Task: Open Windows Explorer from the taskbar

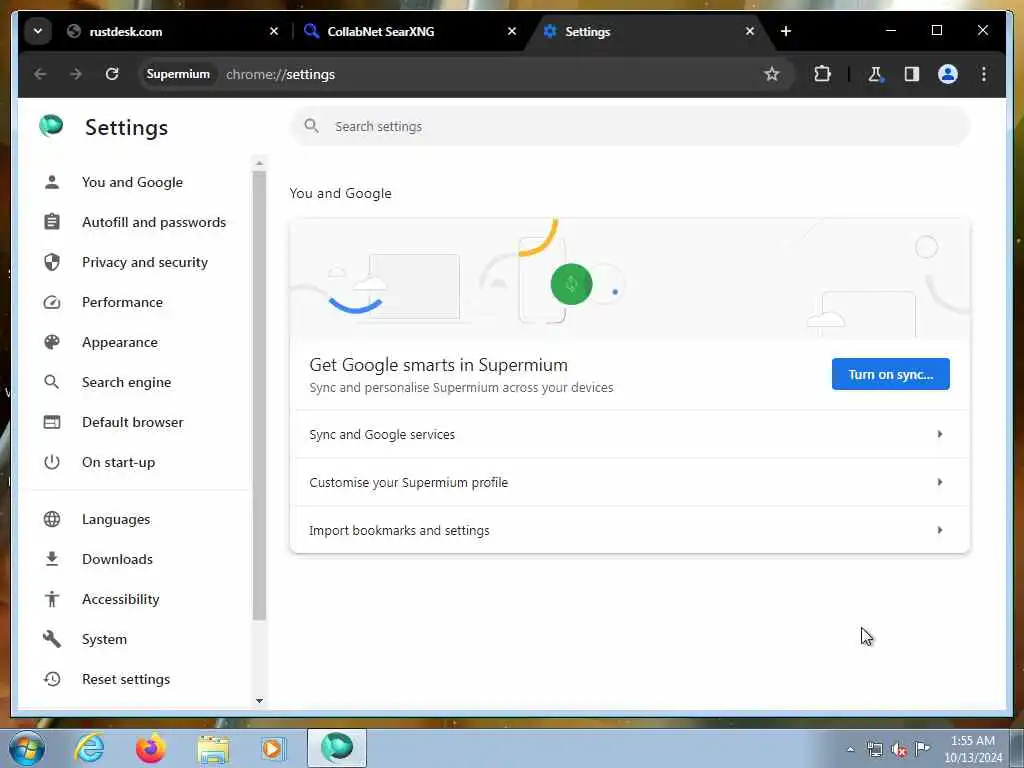Action: coord(213,748)
